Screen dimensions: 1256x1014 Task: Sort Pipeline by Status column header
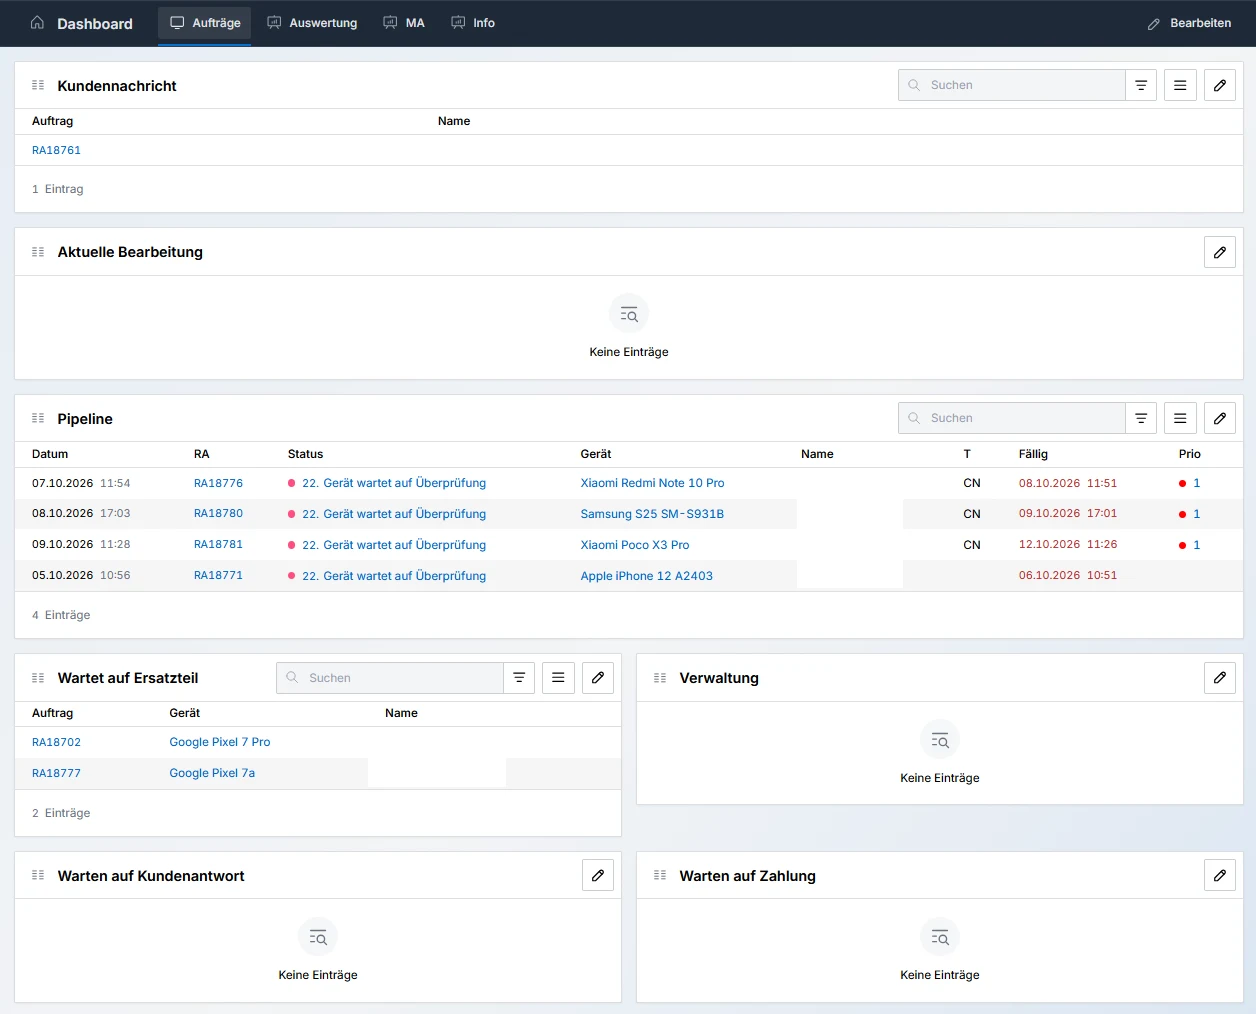tap(306, 454)
